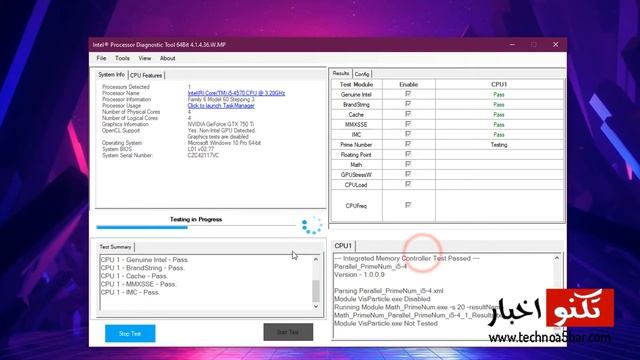Click the spinning progress indicator
Image resolution: width=640 pixels, height=360 pixels.
pyautogui.click(x=312, y=225)
